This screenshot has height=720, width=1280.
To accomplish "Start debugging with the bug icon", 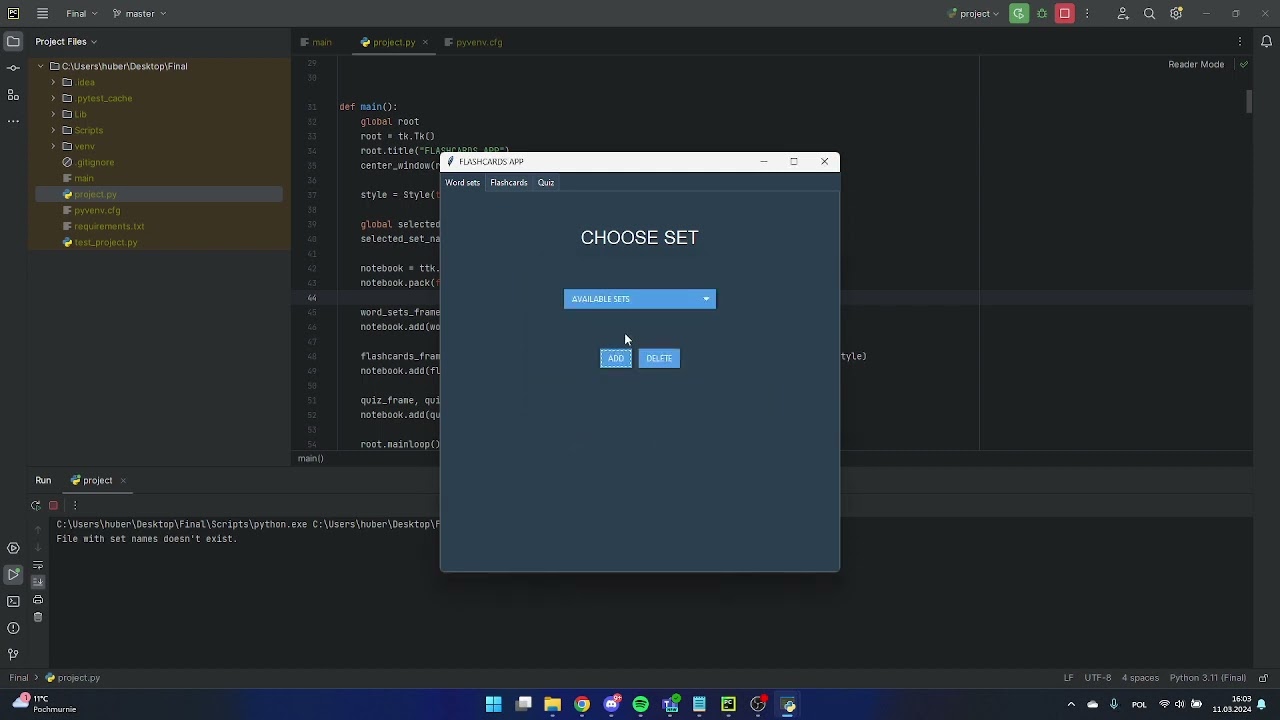I will pyautogui.click(x=1042, y=14).
